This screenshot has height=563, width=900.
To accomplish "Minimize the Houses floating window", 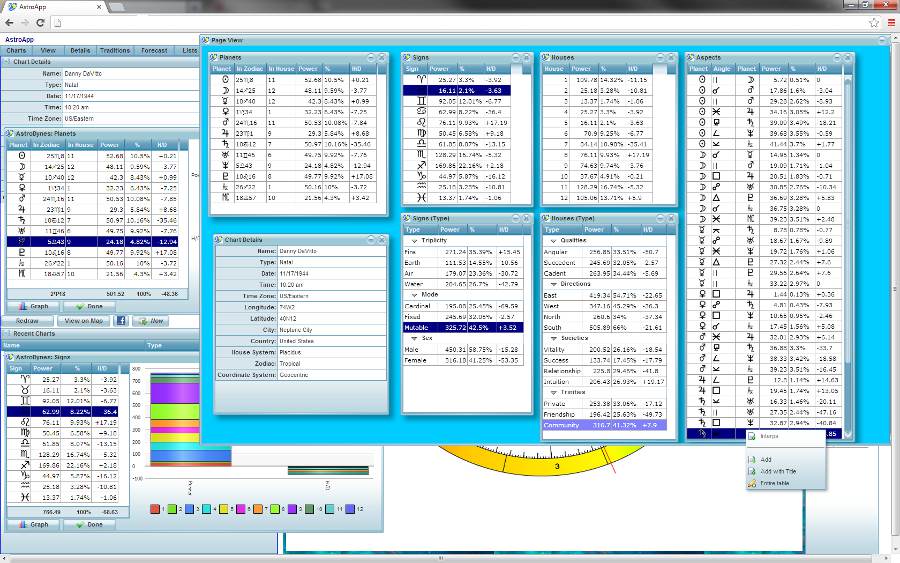I will pos(662,57).
